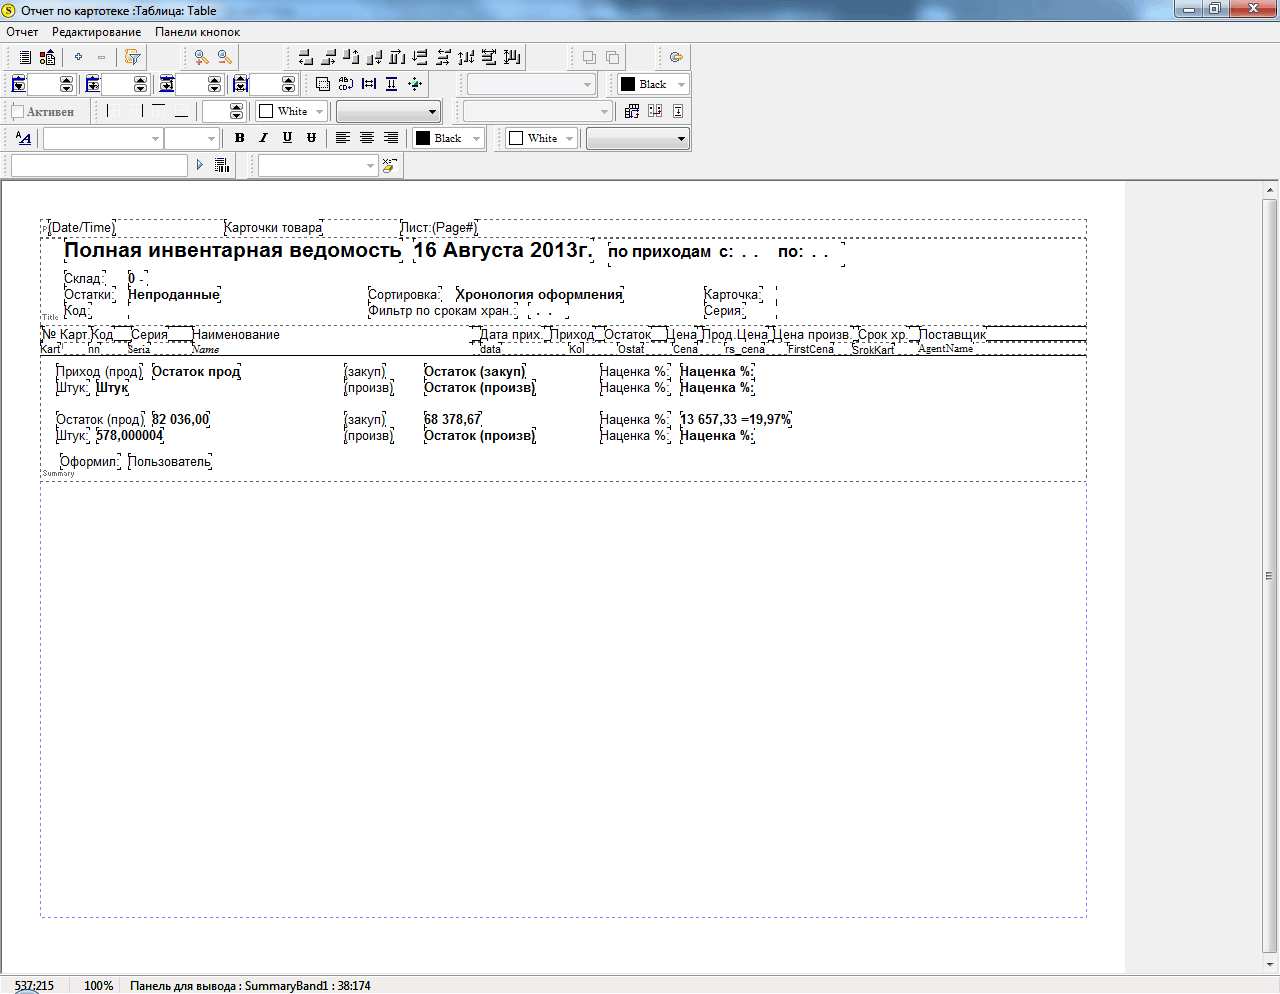Click the vertical scrollbar thumb

1270,576
